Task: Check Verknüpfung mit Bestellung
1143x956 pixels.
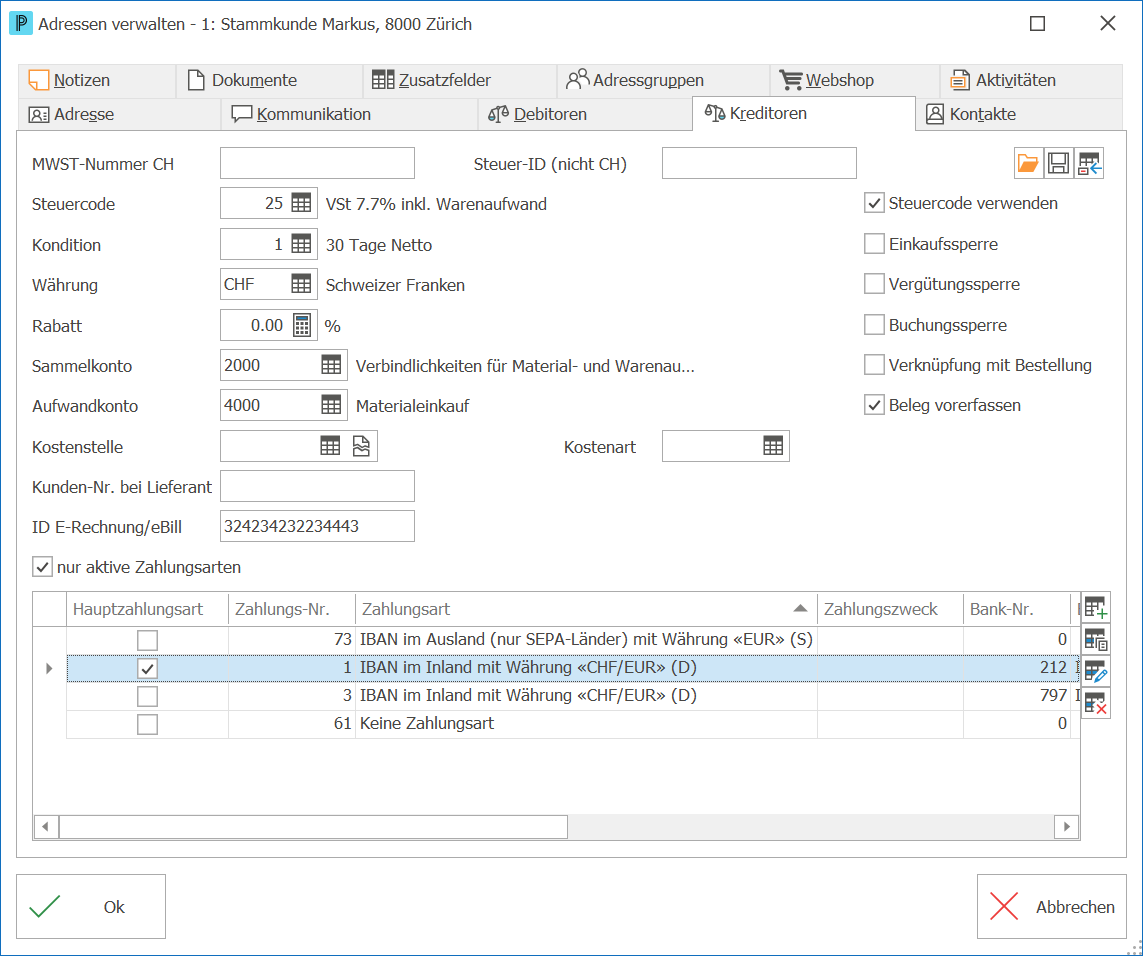Action: click(x=874, y=365)
